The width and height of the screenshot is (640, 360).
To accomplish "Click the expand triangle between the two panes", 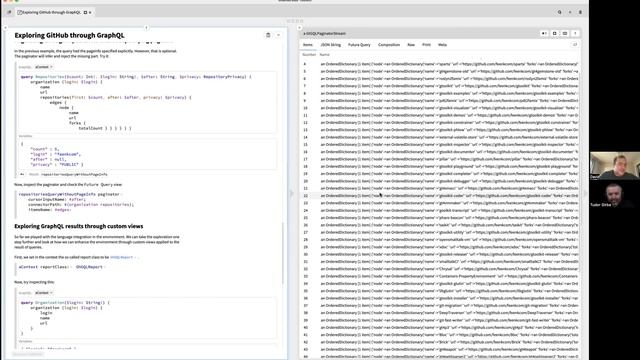I will (x=291, y=193).
